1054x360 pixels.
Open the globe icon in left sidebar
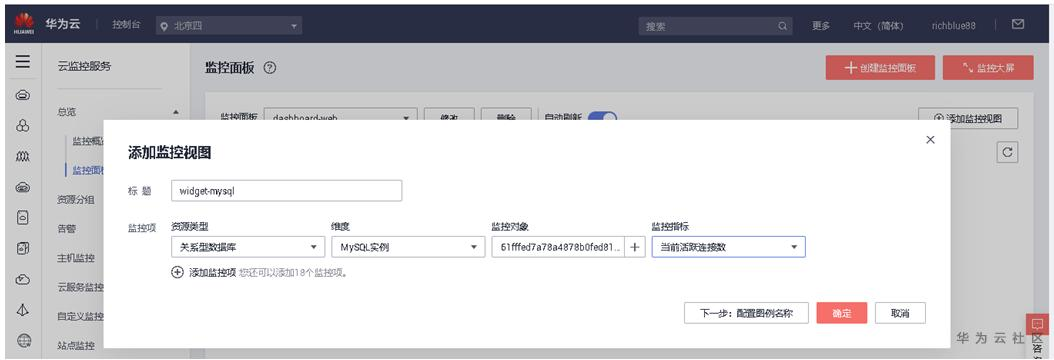click(24, 341)
